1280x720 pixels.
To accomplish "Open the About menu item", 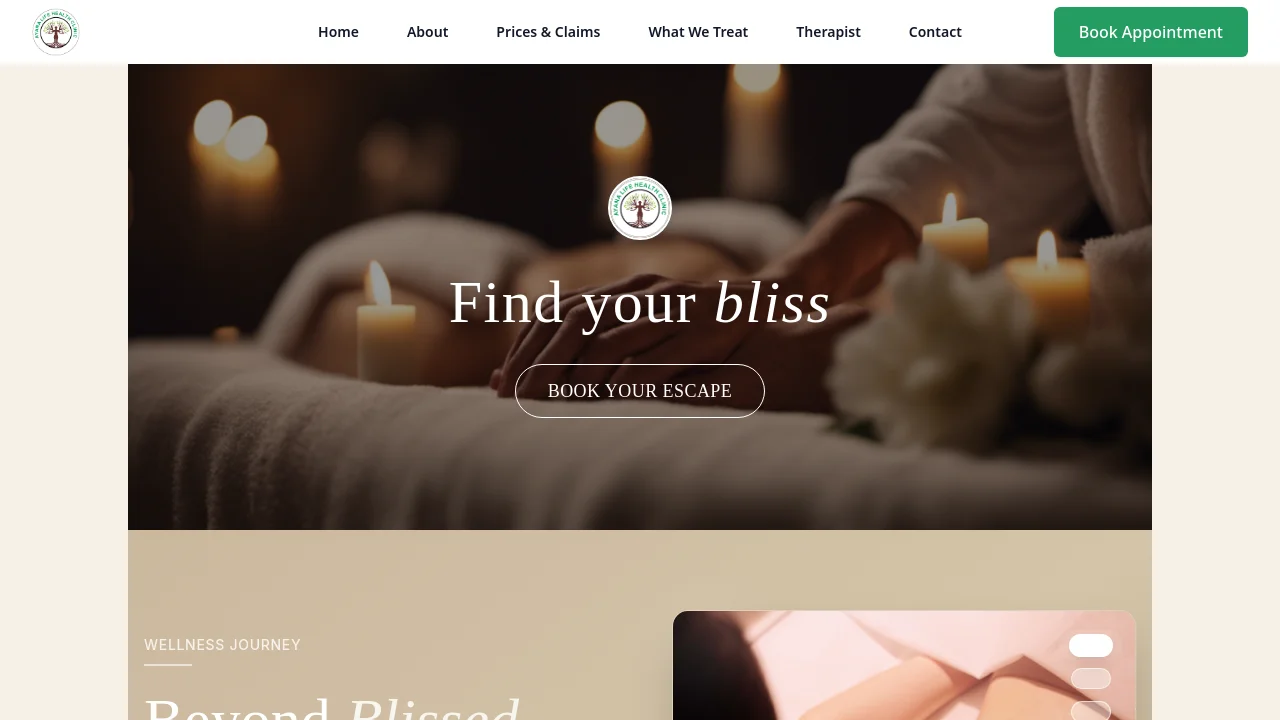I will (x=427, y=32).
